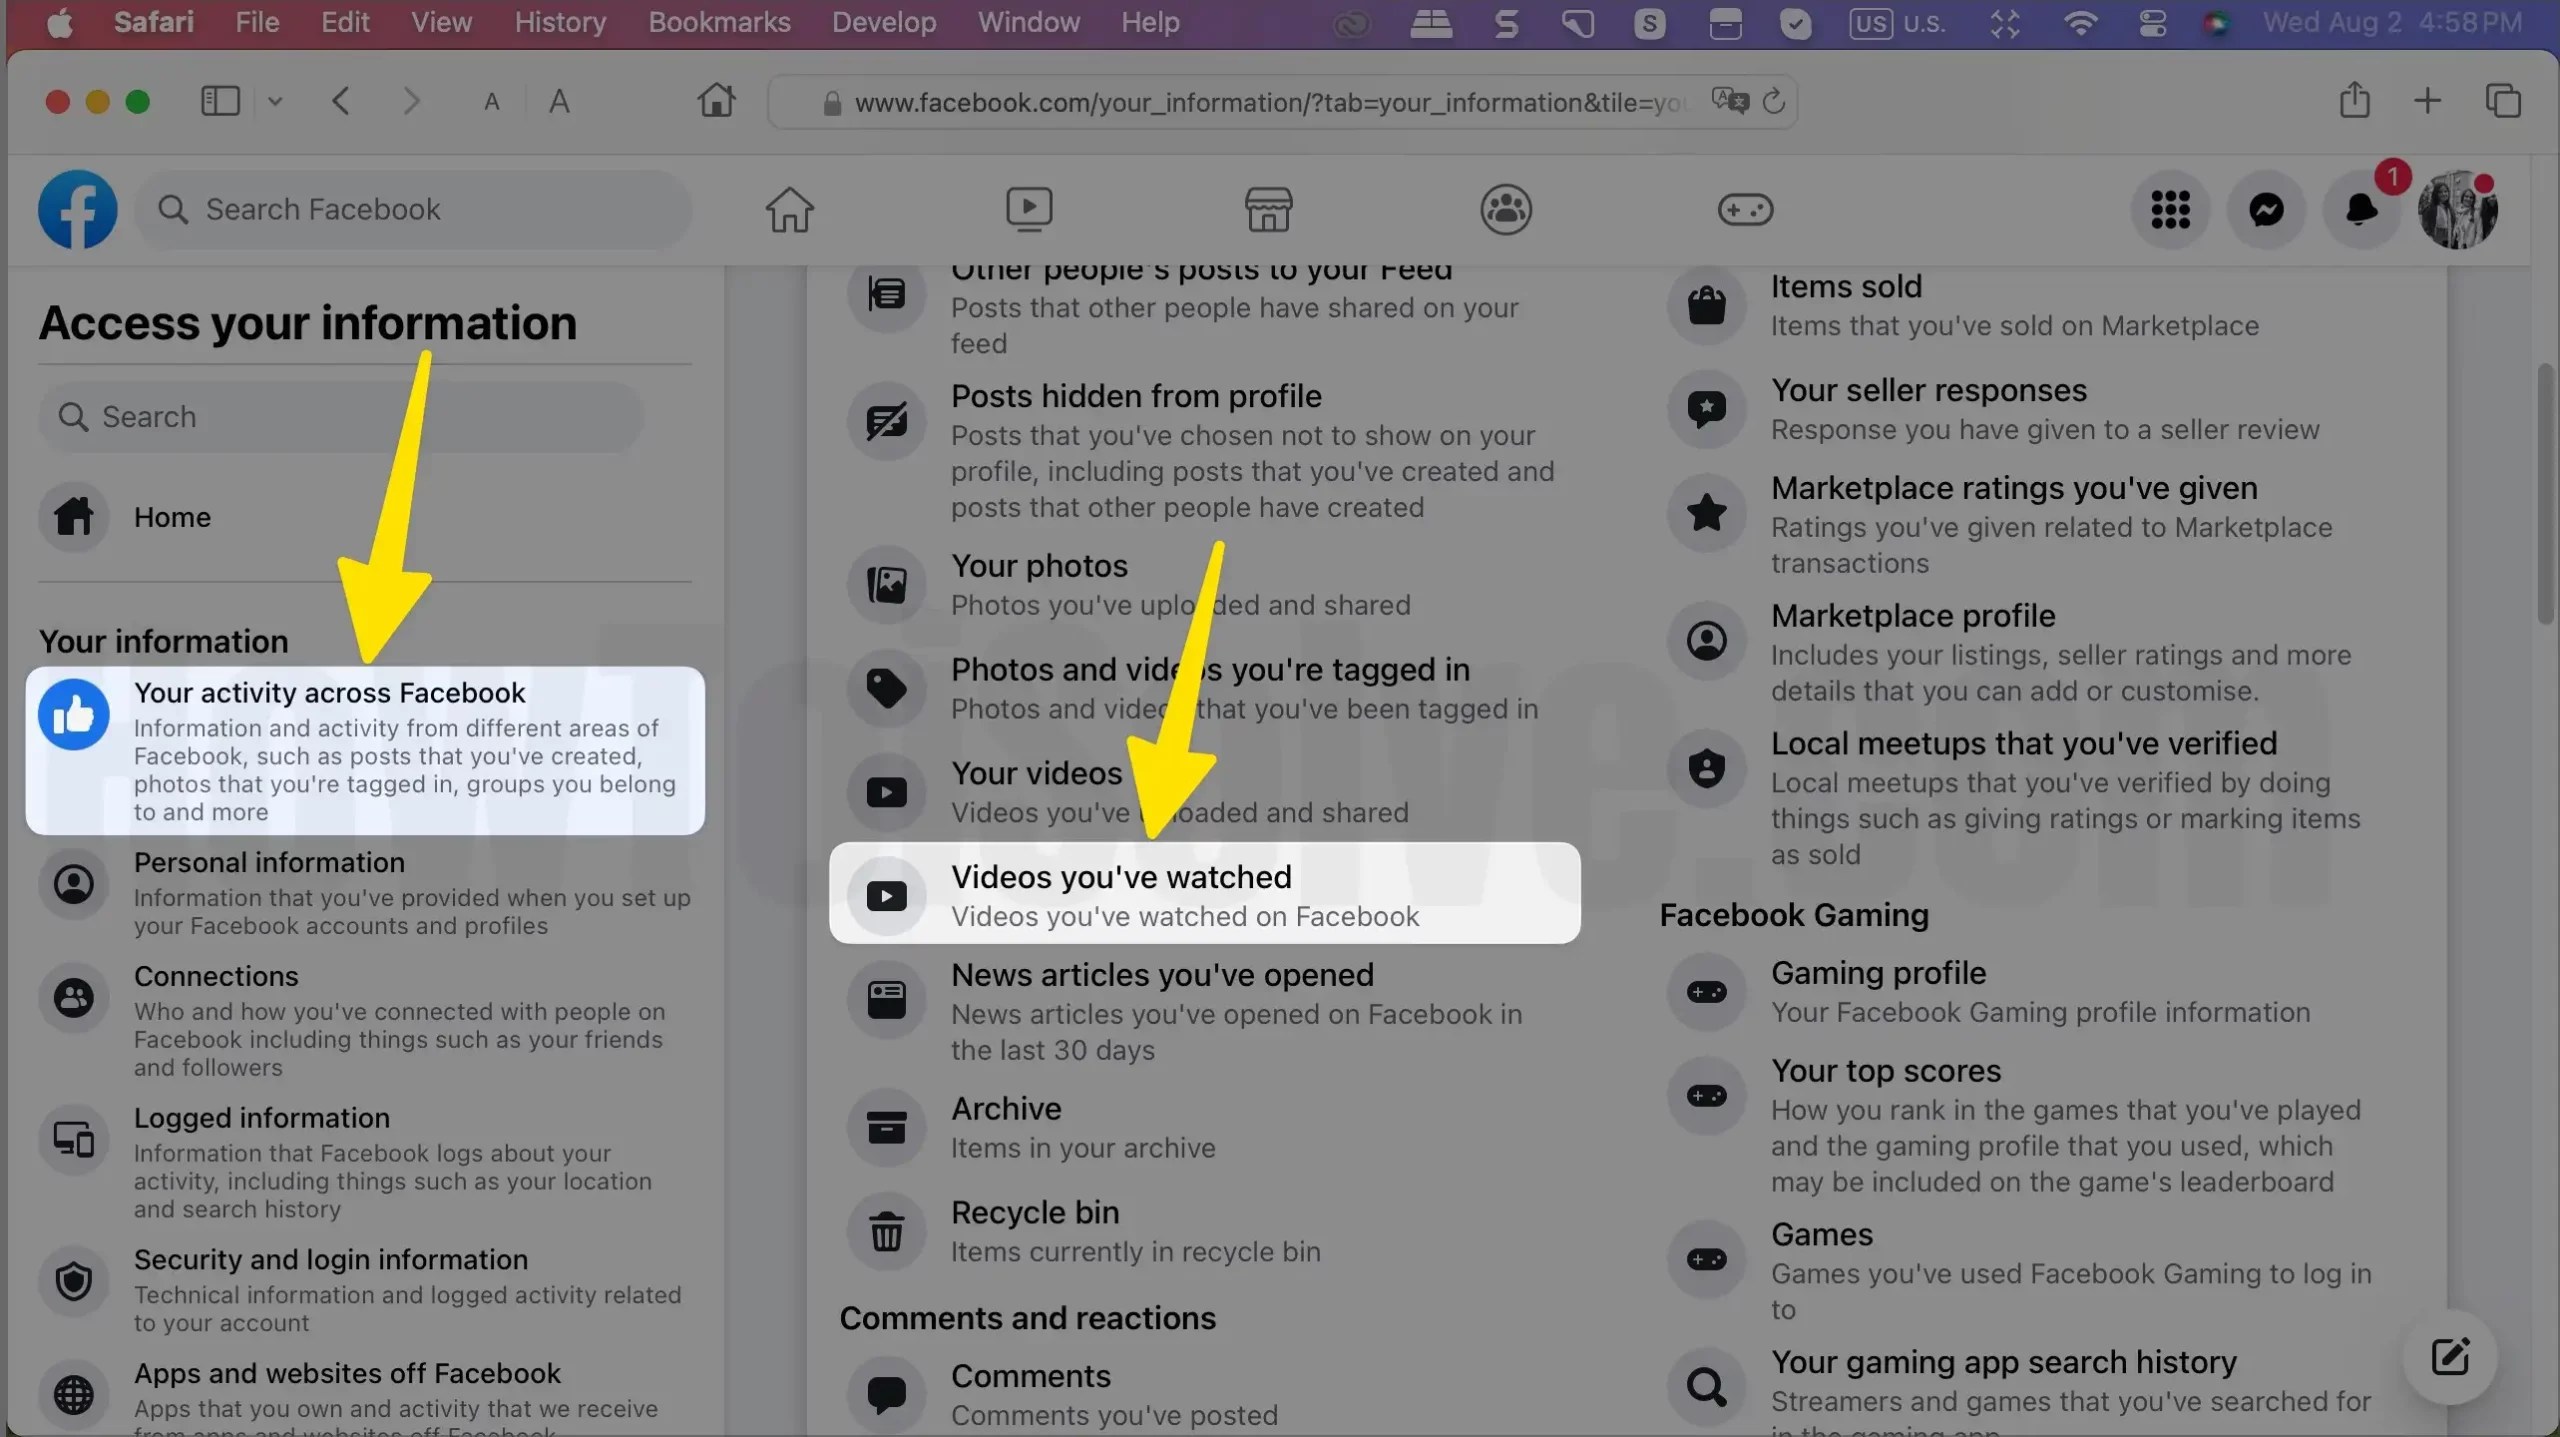Open the Facebook Watch video icon
The height and width of the screenshot is (1437, 2560).
click(x=1029, y=210)
